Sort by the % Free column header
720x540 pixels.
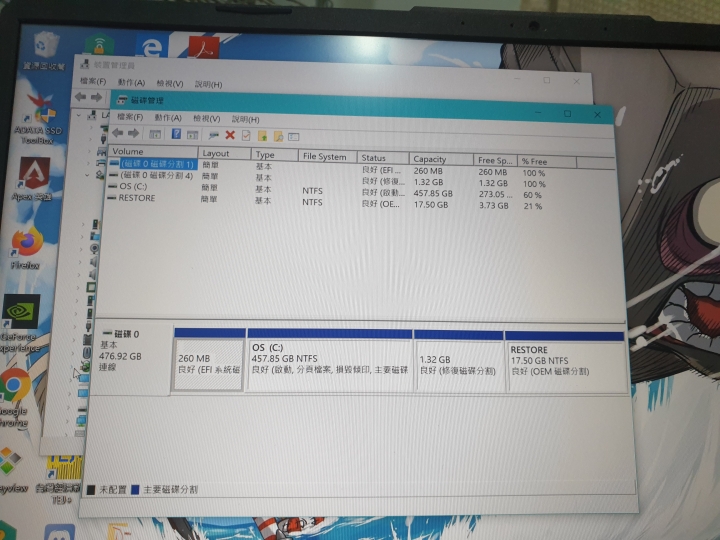click(x=547, y=162)
